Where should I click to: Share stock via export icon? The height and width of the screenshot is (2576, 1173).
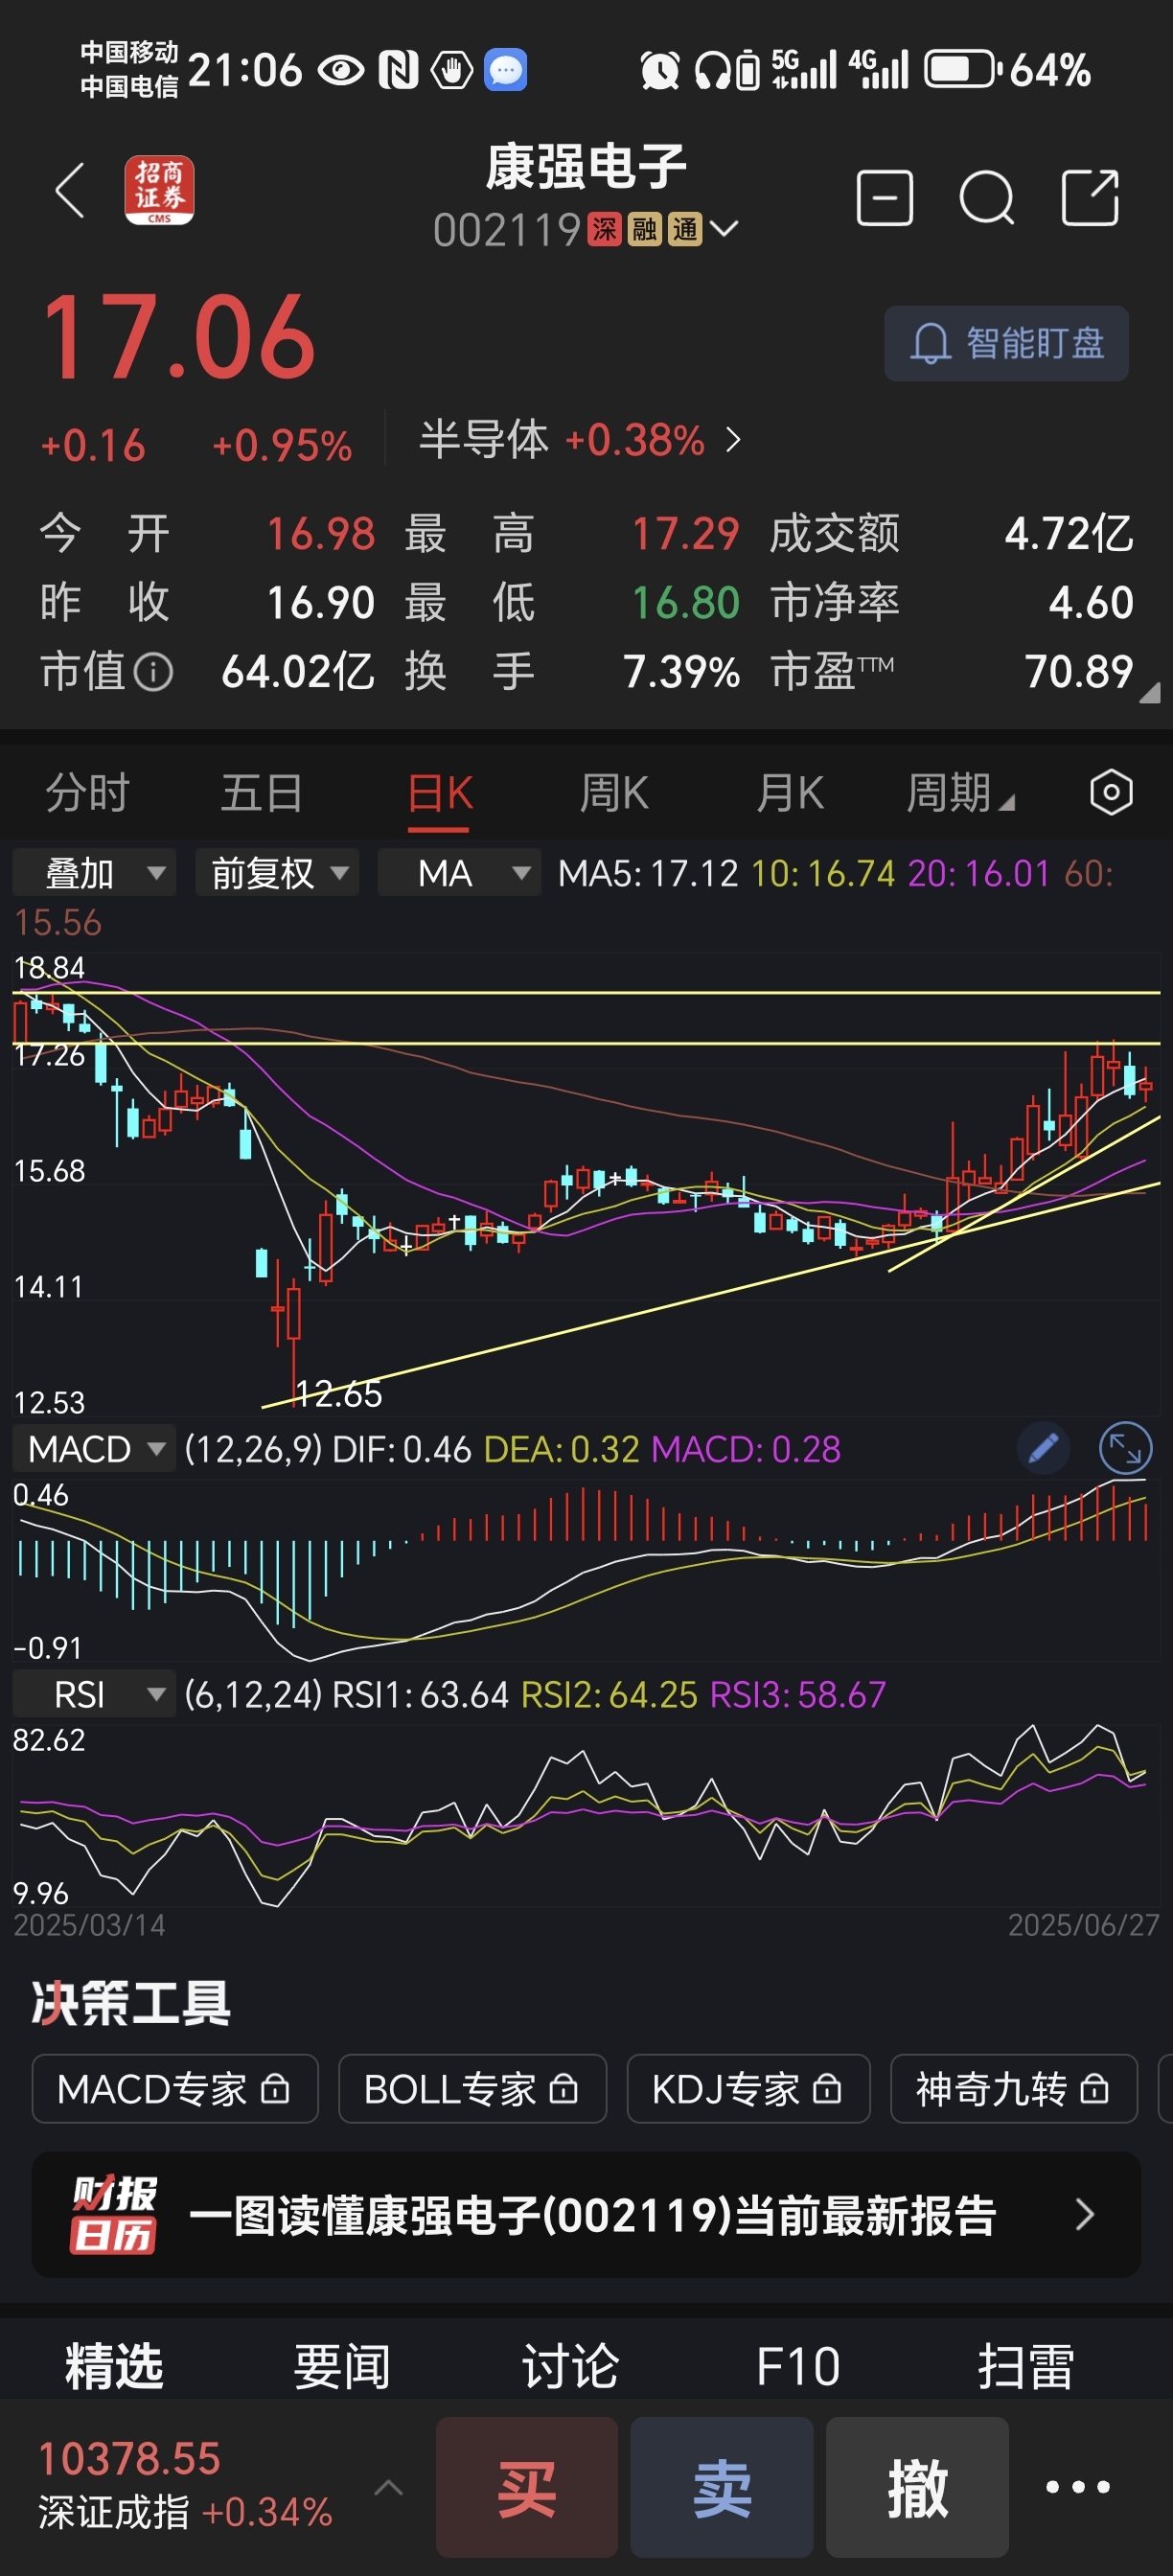1090,197
